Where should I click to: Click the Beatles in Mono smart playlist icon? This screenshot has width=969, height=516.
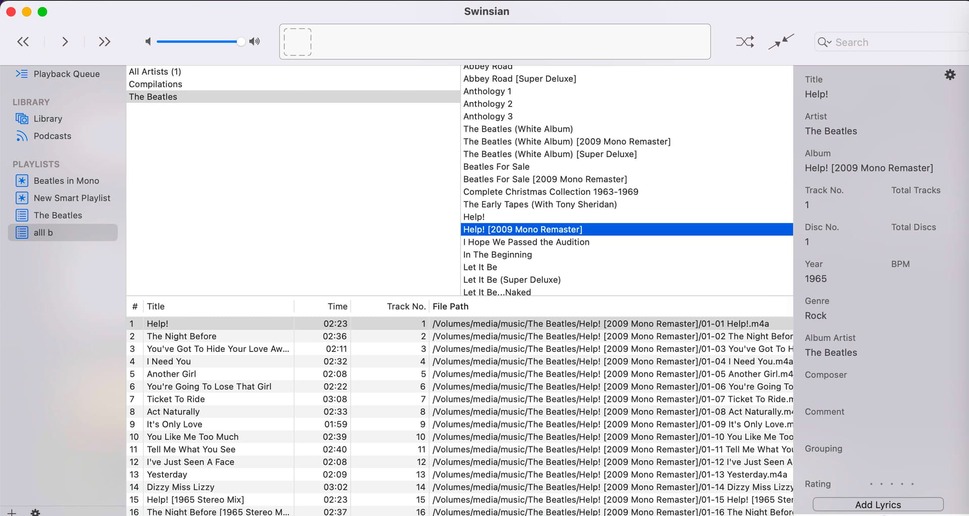point(22,180)
